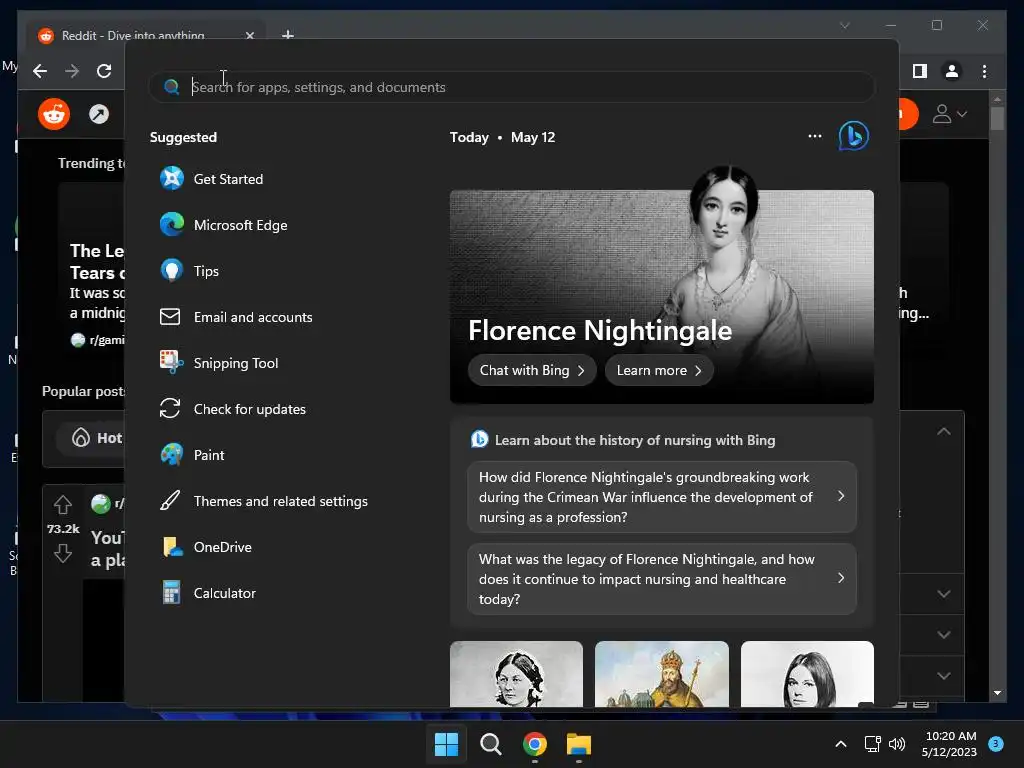The image size is (1024, 768).
Task: Show hidden system tray icons
Action: pyautogui.click(x=841, y=744)
